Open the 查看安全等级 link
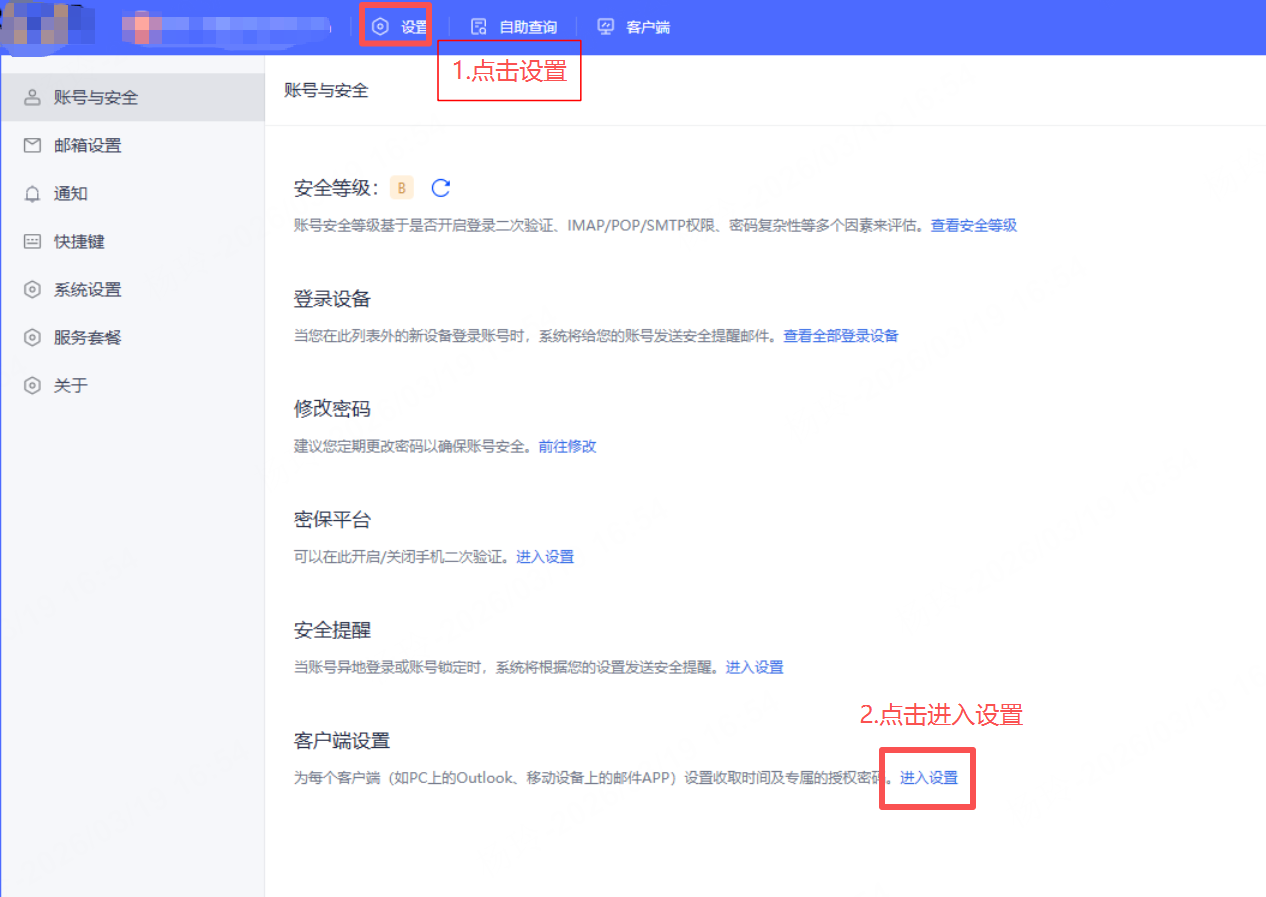 coord(974,225)
